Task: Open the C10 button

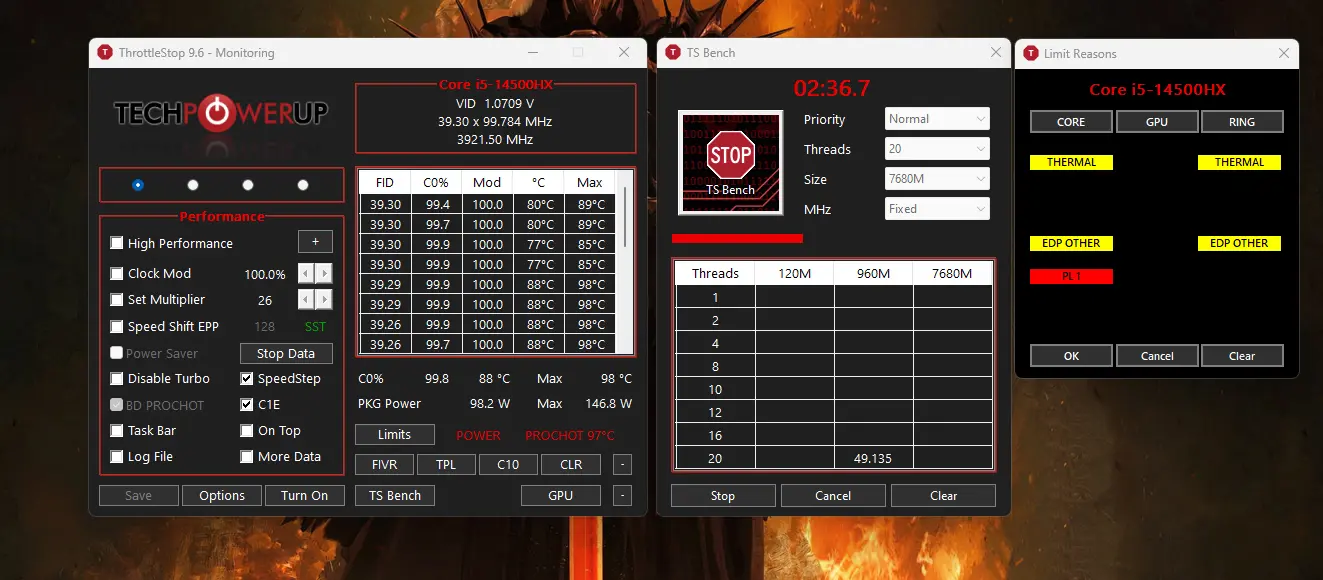Action: 508,464
